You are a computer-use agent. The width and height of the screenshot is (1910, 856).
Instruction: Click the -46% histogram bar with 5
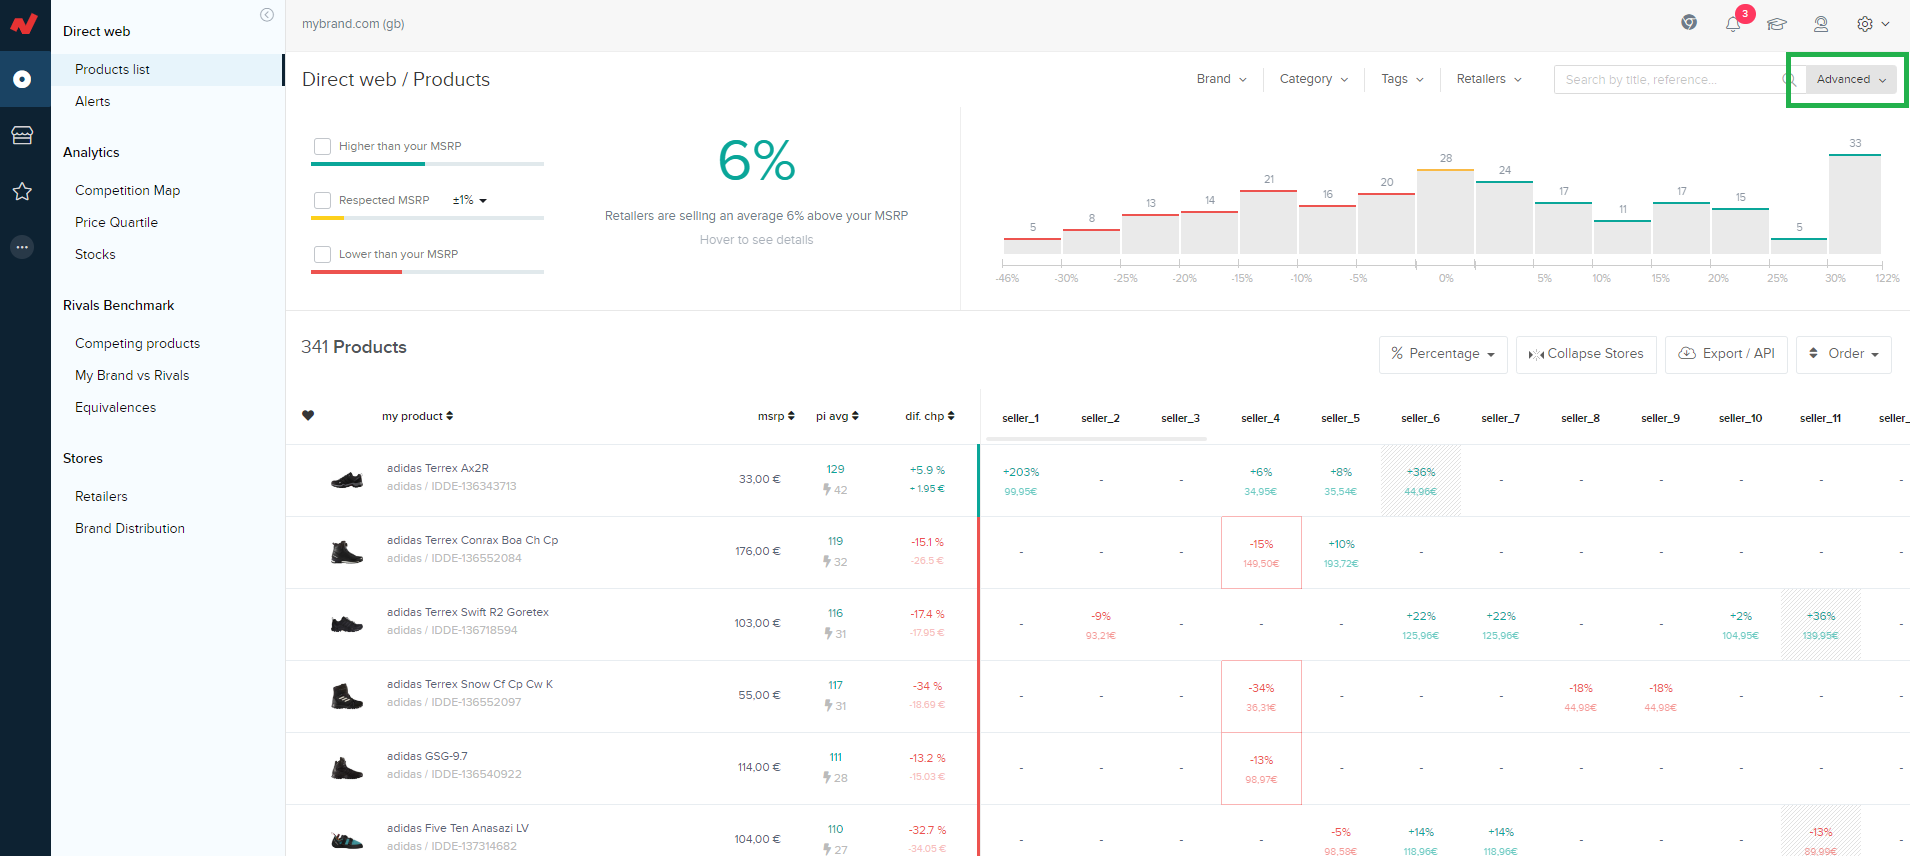tap(1032, 246)
